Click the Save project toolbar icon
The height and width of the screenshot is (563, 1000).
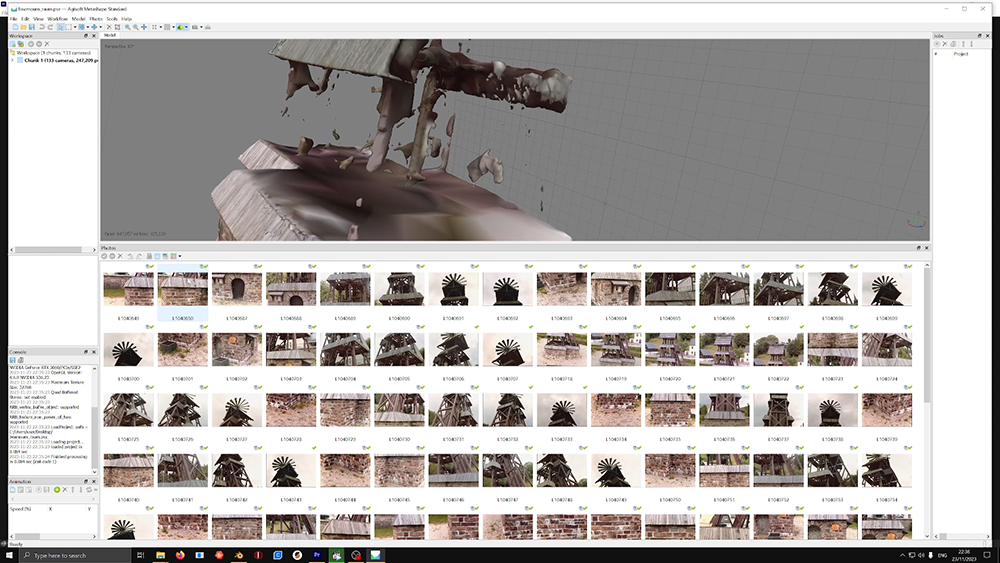[31, 27]
